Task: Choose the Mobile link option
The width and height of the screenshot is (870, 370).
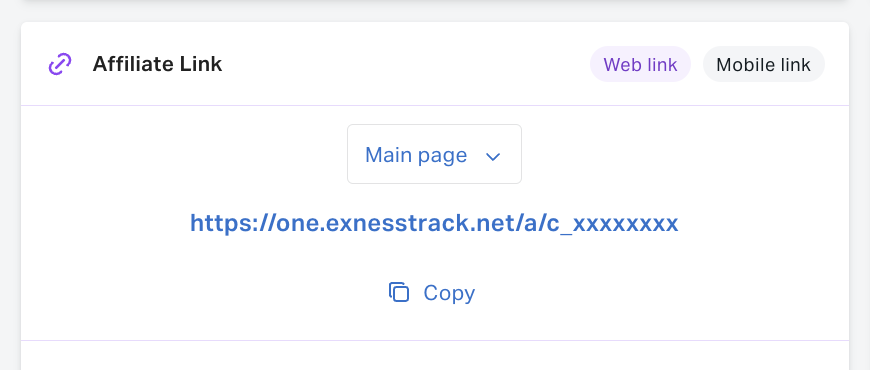Action: tap(763, 64)
